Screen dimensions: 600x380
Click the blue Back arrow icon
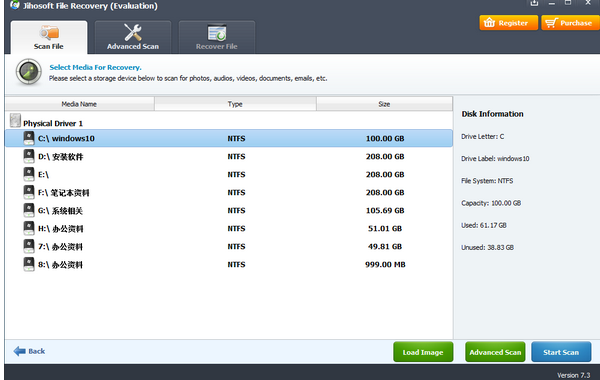click(x=20, y=351)
